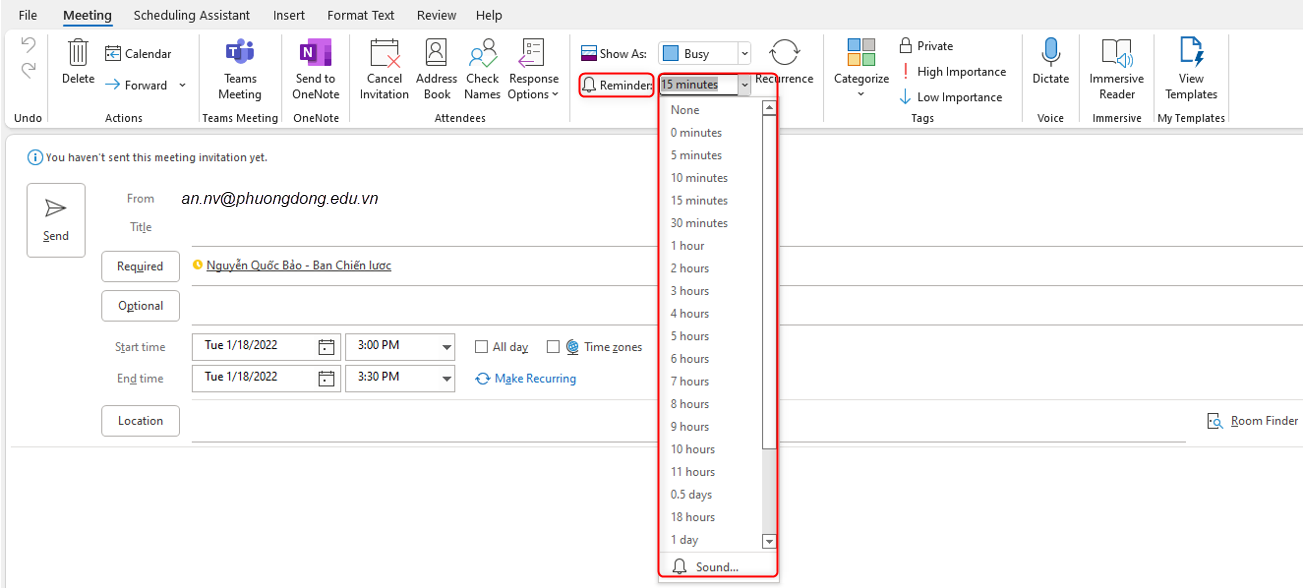Viewport: 1304px width, 588px height.
Task: Open the Format Text tab
Action: [361, 15]
